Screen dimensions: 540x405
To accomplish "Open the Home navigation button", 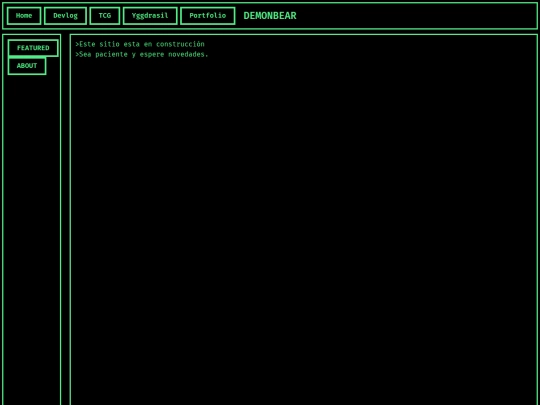I will 24,16.
